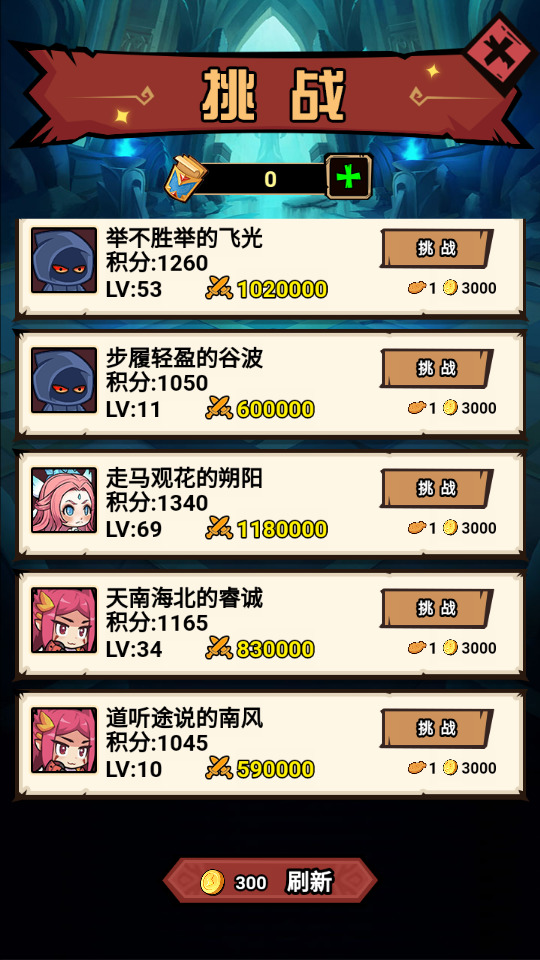Challenge 举不胜举的飞光 with the 挑战 button
540x960 pixels.
point(437,249)
